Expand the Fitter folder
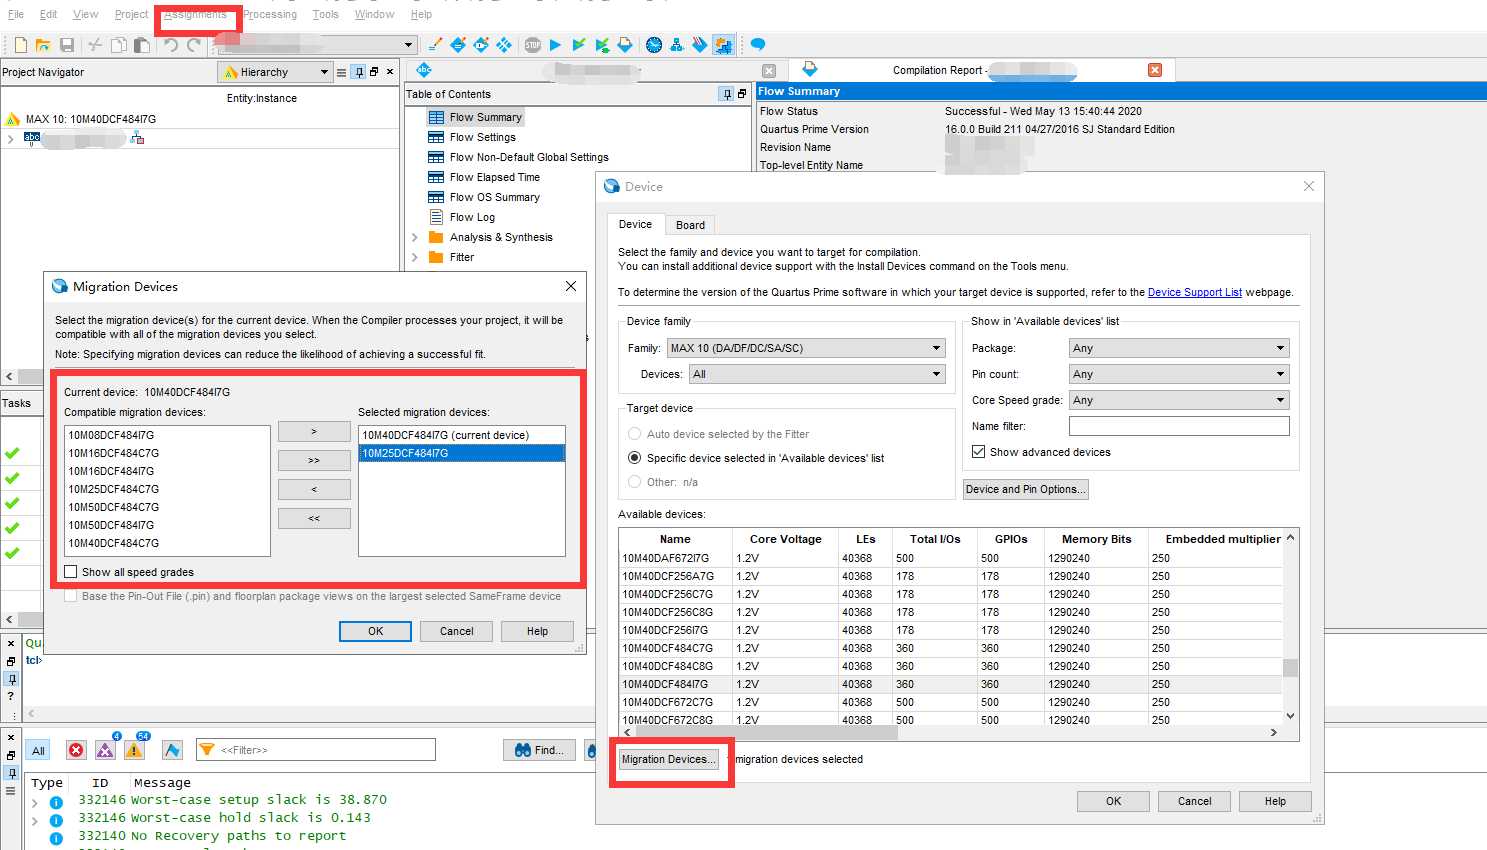This screenshot has width=1487, height=850. tap(415, 257)
